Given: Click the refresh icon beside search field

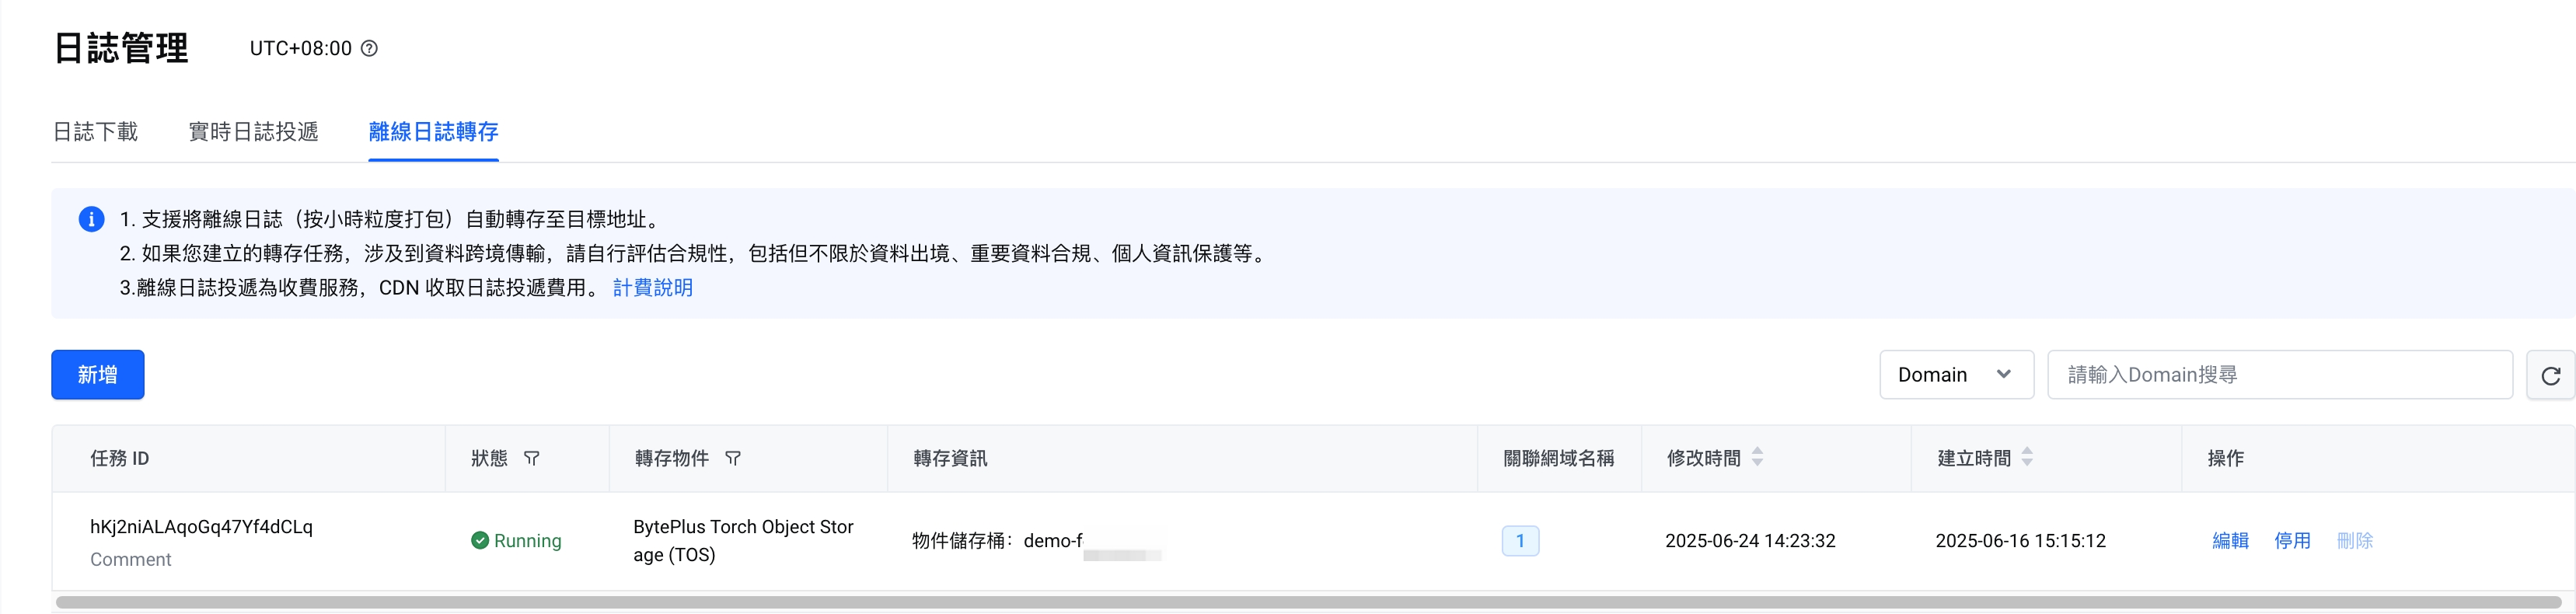Looking at the screenshot, I should pos(2550,375).
